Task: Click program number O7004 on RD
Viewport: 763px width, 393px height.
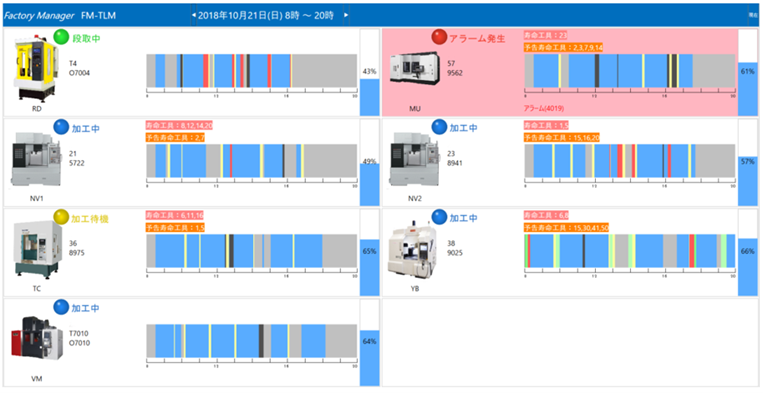Action: point(79,73)
